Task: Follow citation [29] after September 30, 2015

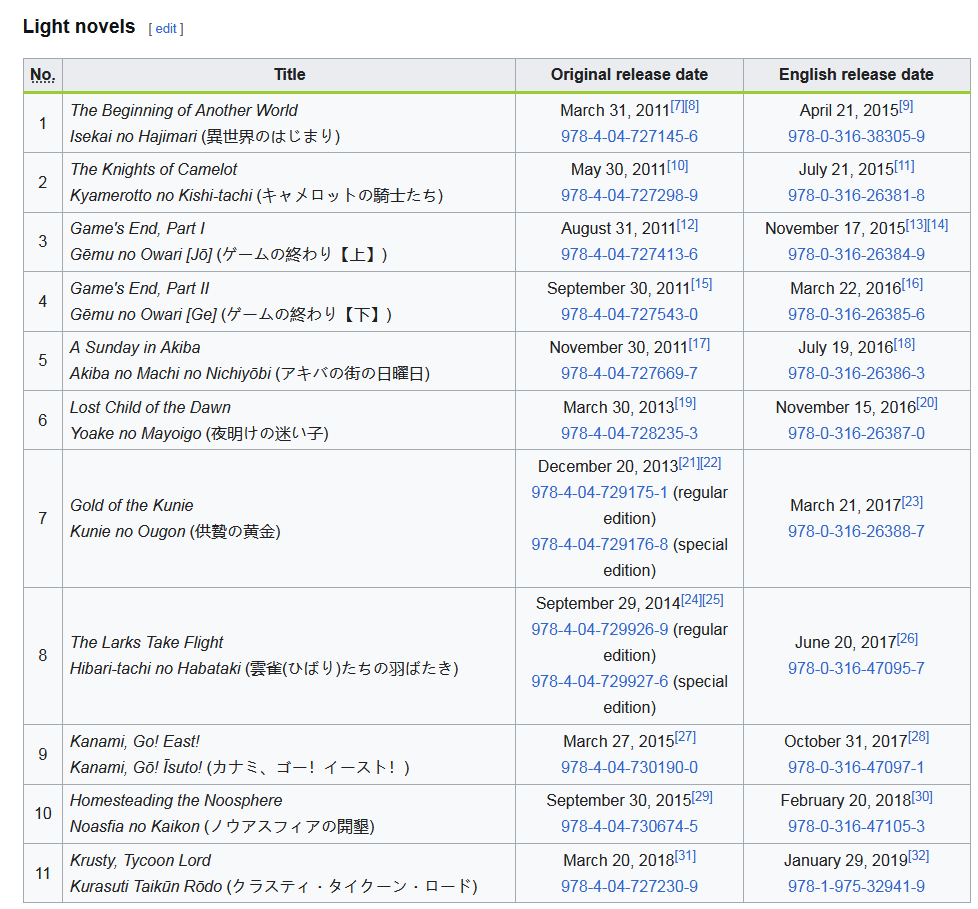Action: click(702, 796)
